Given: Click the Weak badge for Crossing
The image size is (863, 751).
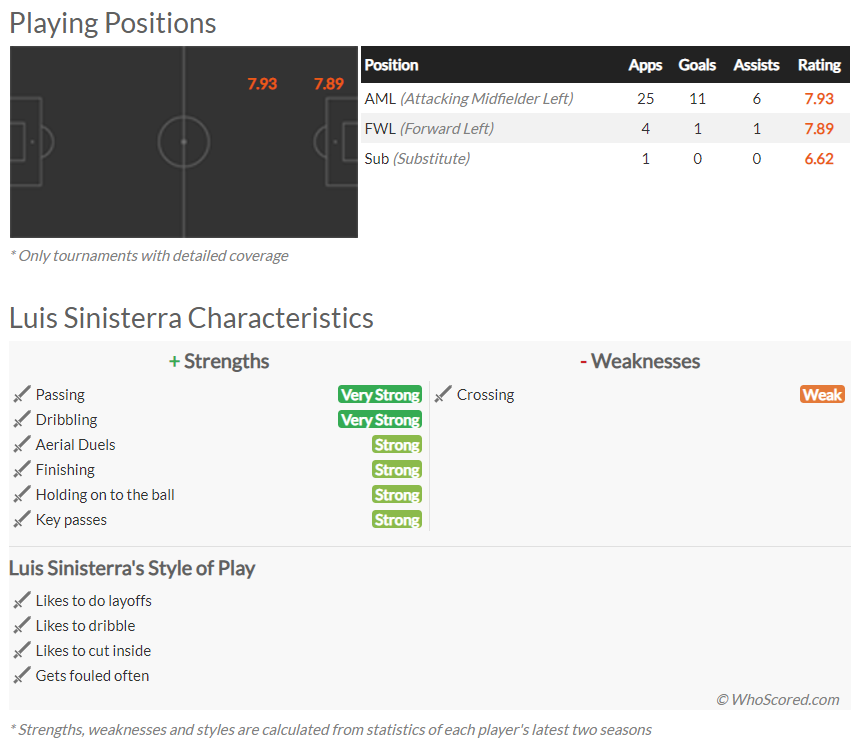Looking at the screenshot, I should [x=822, y=394].
